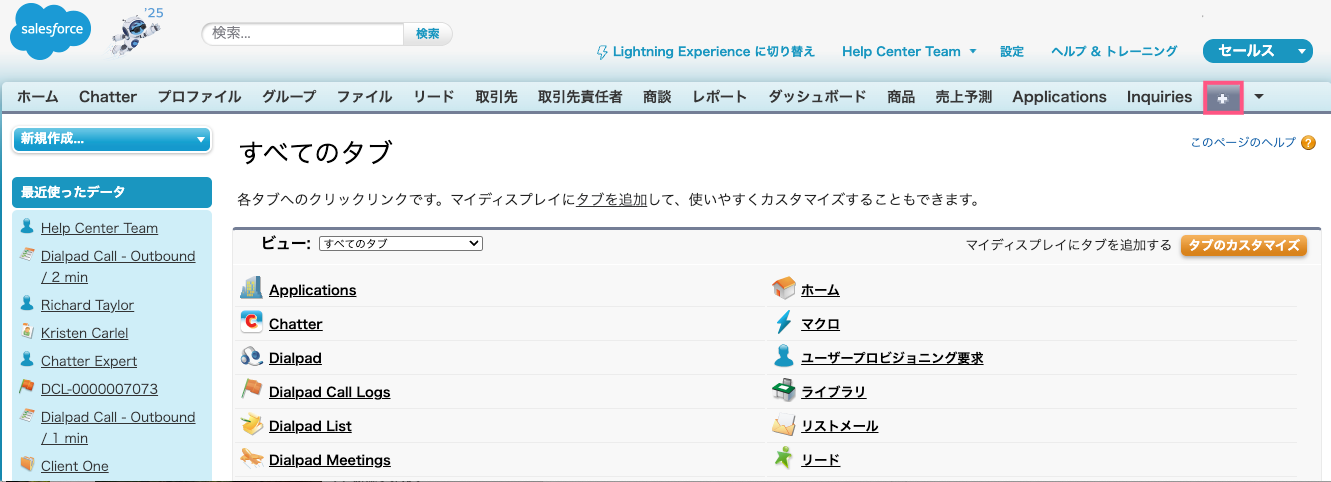1331x482 pixels.
Task: Open the レポート tab
Action: tap(719, 97)
